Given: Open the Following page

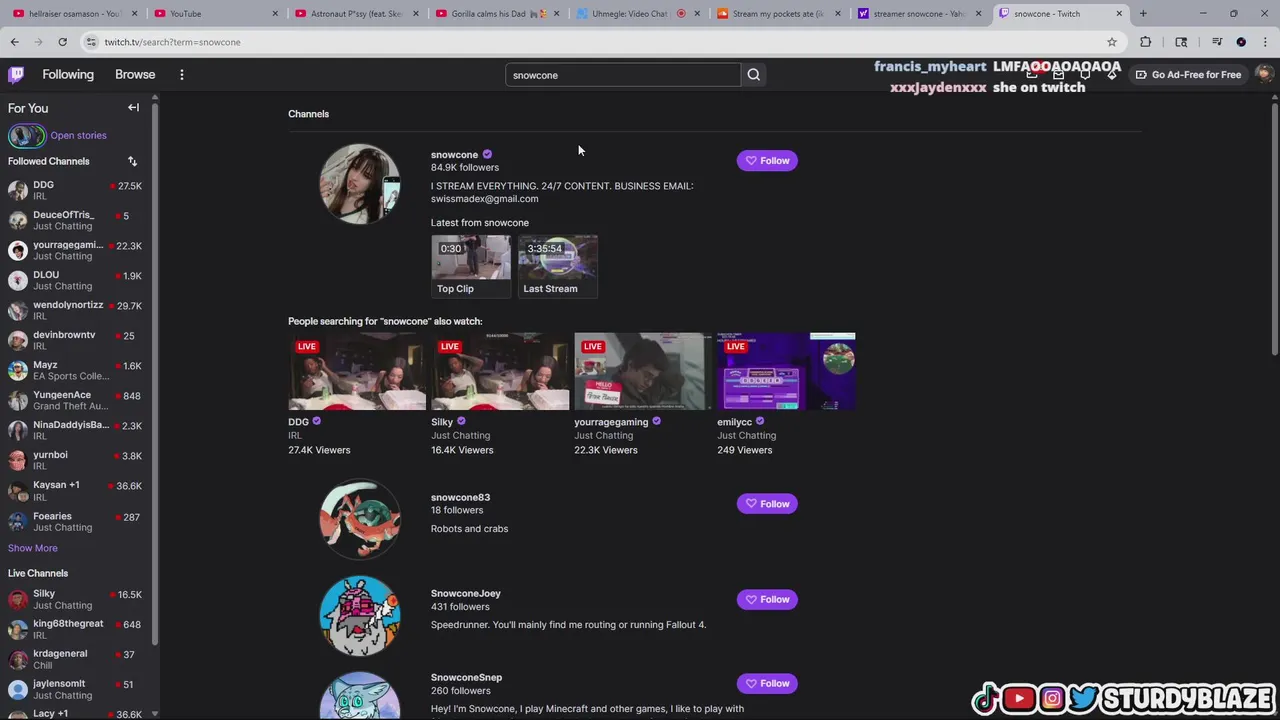Looking at the screenshot, I should tap(68, 75).
